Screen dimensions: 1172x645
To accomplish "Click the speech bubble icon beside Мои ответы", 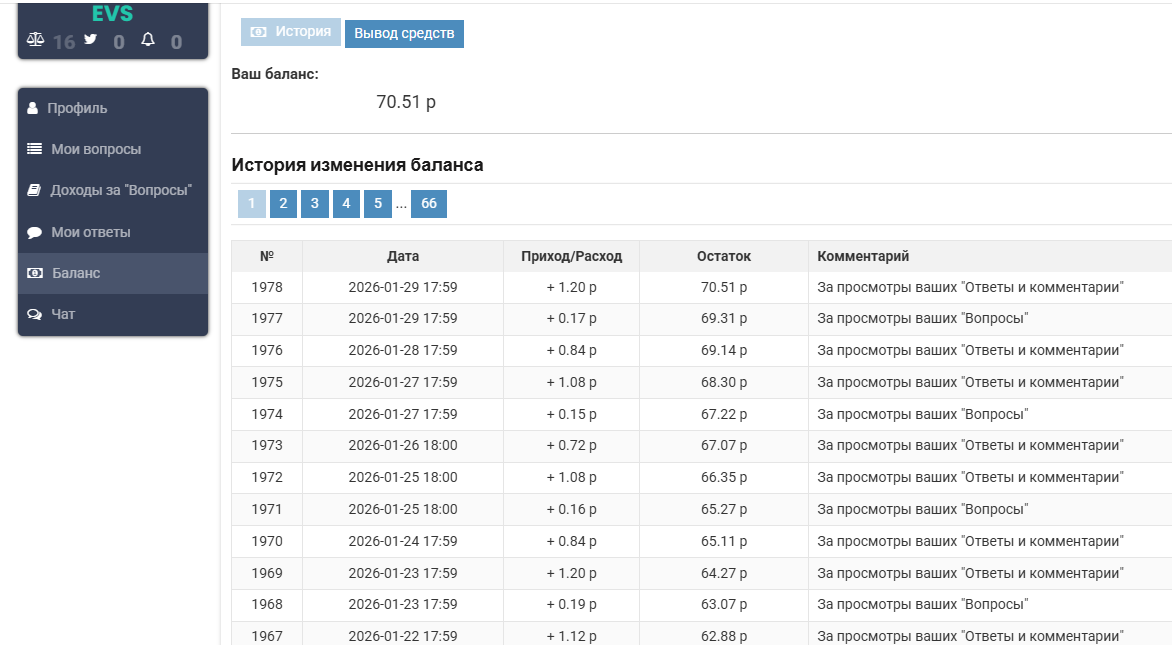I will pyautogui.click(x=34, y=232).
